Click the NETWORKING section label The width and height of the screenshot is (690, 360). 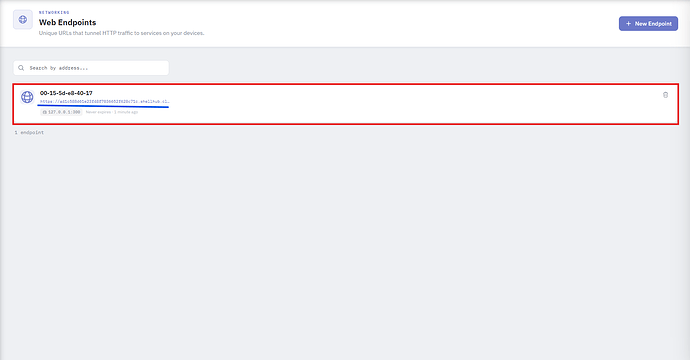[54, 12]
